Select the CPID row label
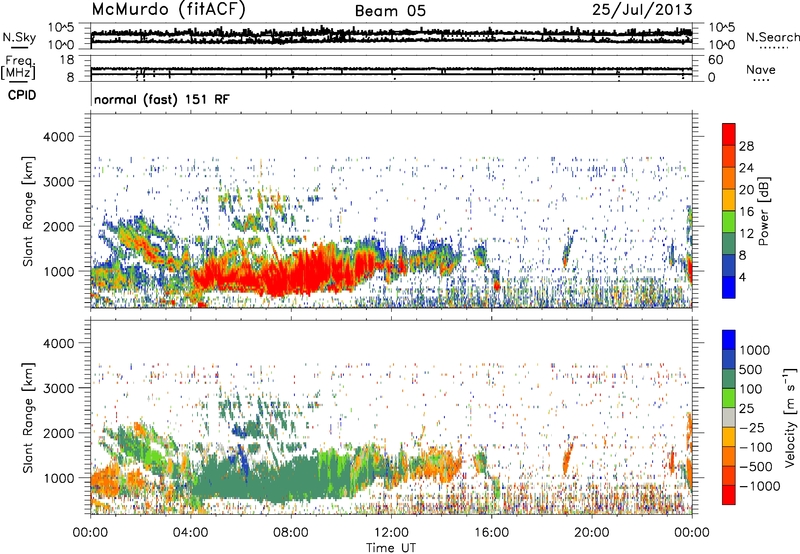This screenshot has height=554, width=800. click(22, 95)
